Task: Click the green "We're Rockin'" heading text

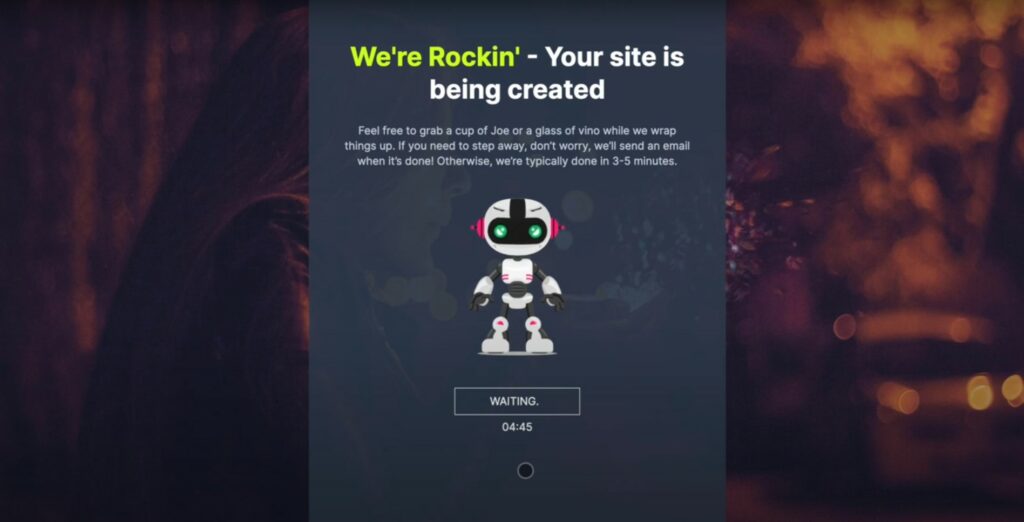Action: click(435, 57)
